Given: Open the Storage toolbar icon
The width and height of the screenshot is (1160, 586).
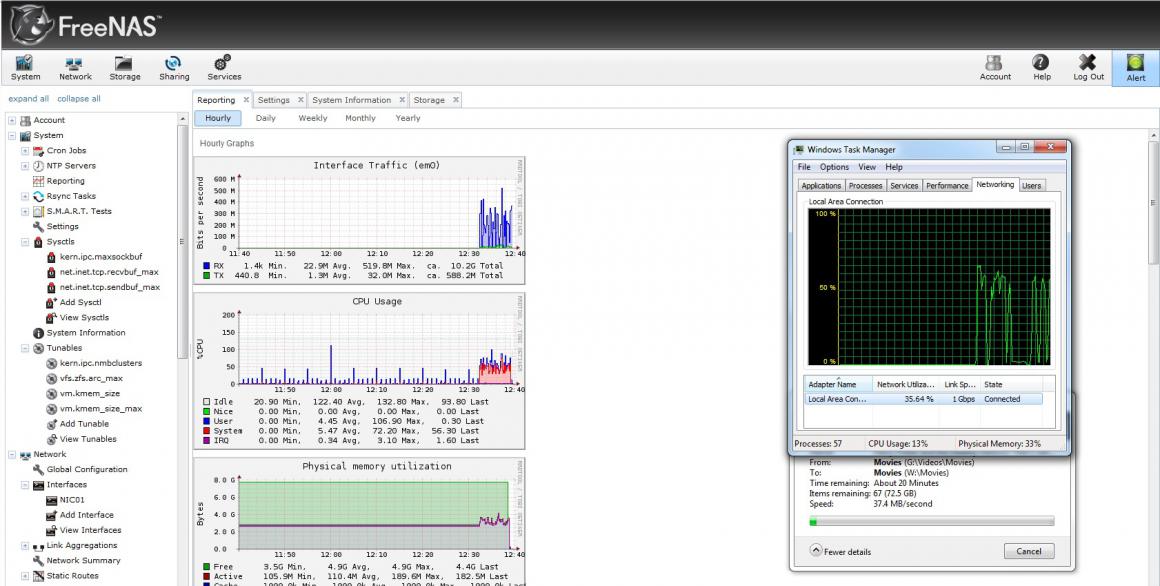Looking at the screenshot, I should [x=124, y=68].
